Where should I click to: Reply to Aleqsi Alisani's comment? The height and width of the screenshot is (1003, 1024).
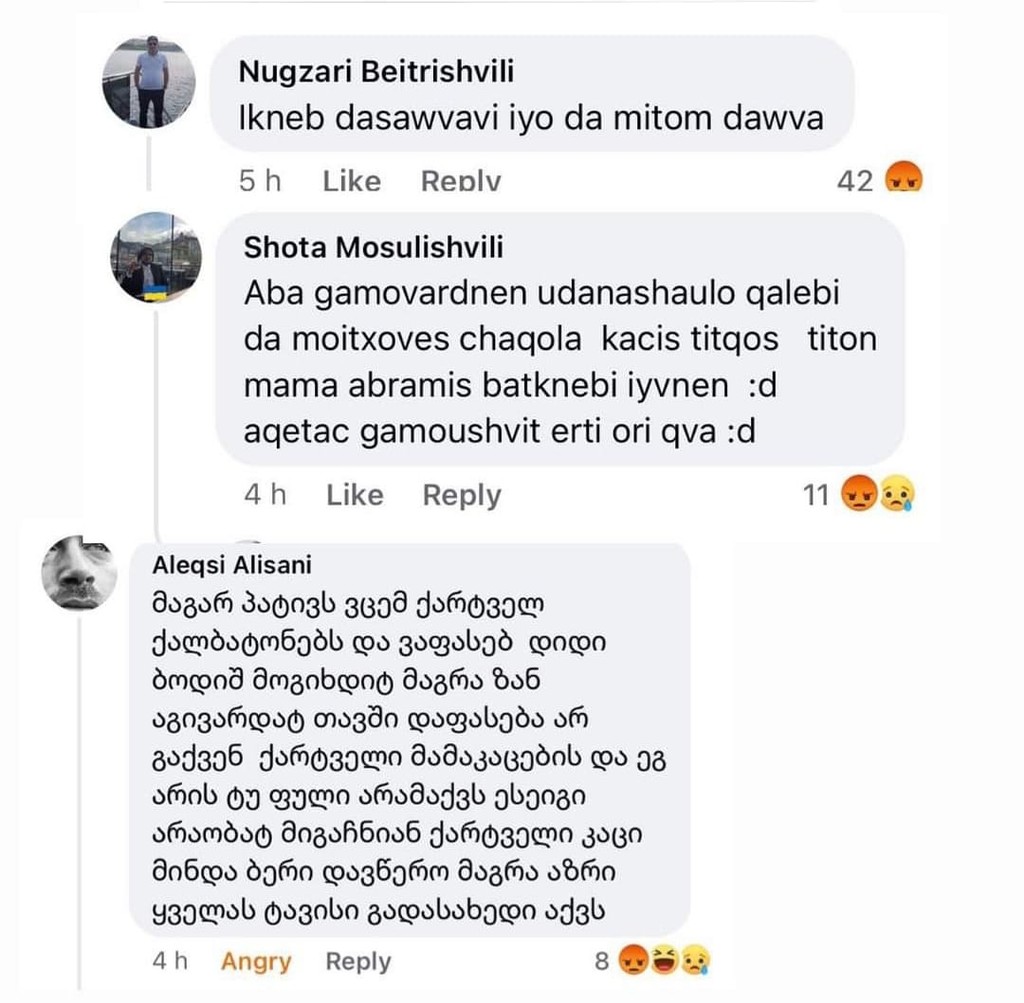tap(358, 962)
